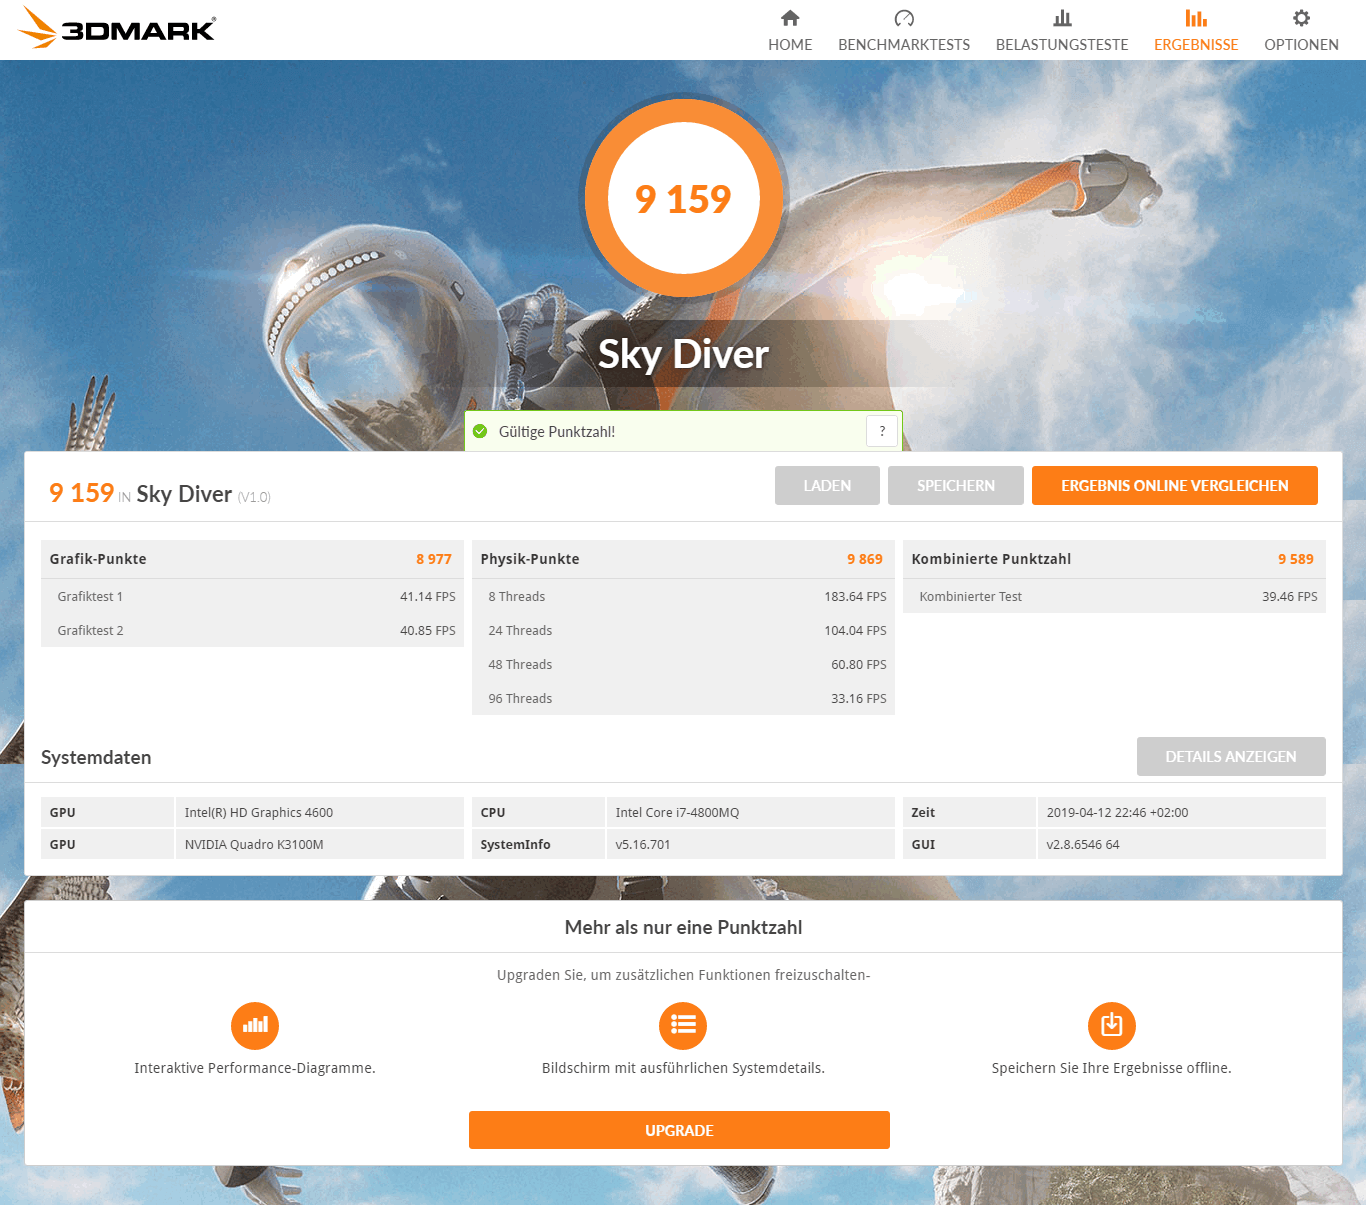Click Bildschirm mit ausführlichen Systemdetails text
The width and height of the screenshot is (1366, 1205).
(683, 1068)
